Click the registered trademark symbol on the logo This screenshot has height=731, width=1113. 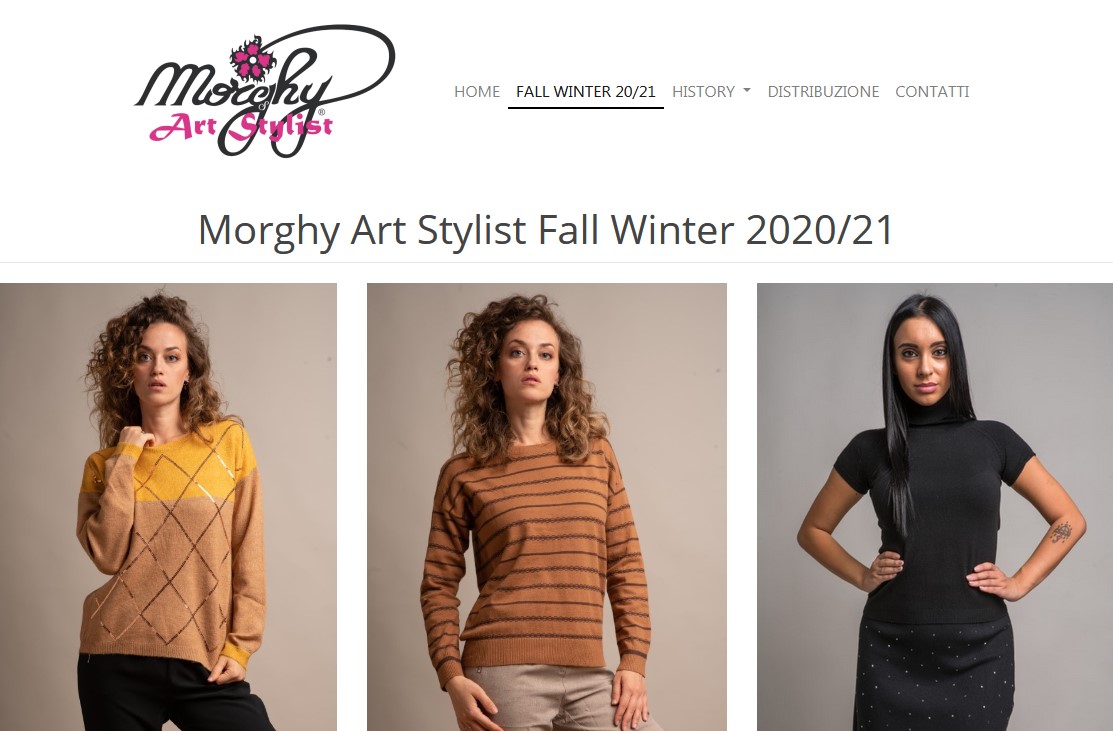pos(322,112)
